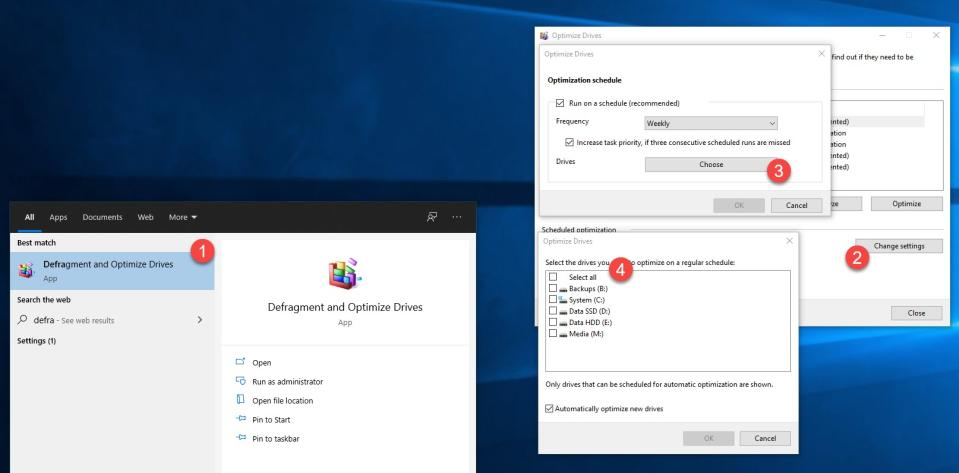Open the Frequency Weekly dropdown

coord(711,123)
